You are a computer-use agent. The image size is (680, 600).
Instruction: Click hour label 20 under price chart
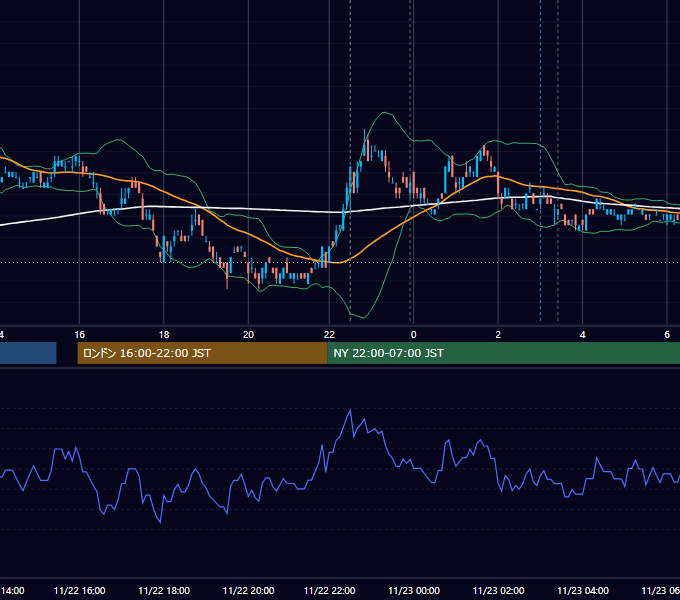[248, 335]
